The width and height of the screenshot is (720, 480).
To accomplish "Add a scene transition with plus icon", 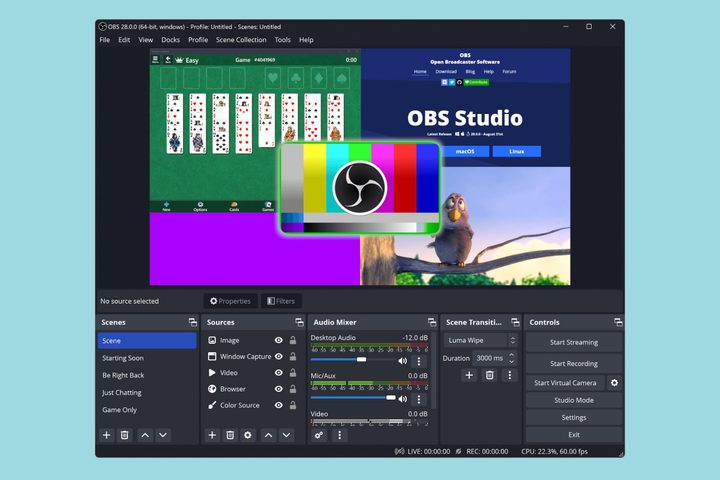I will (x=469, y=375).
